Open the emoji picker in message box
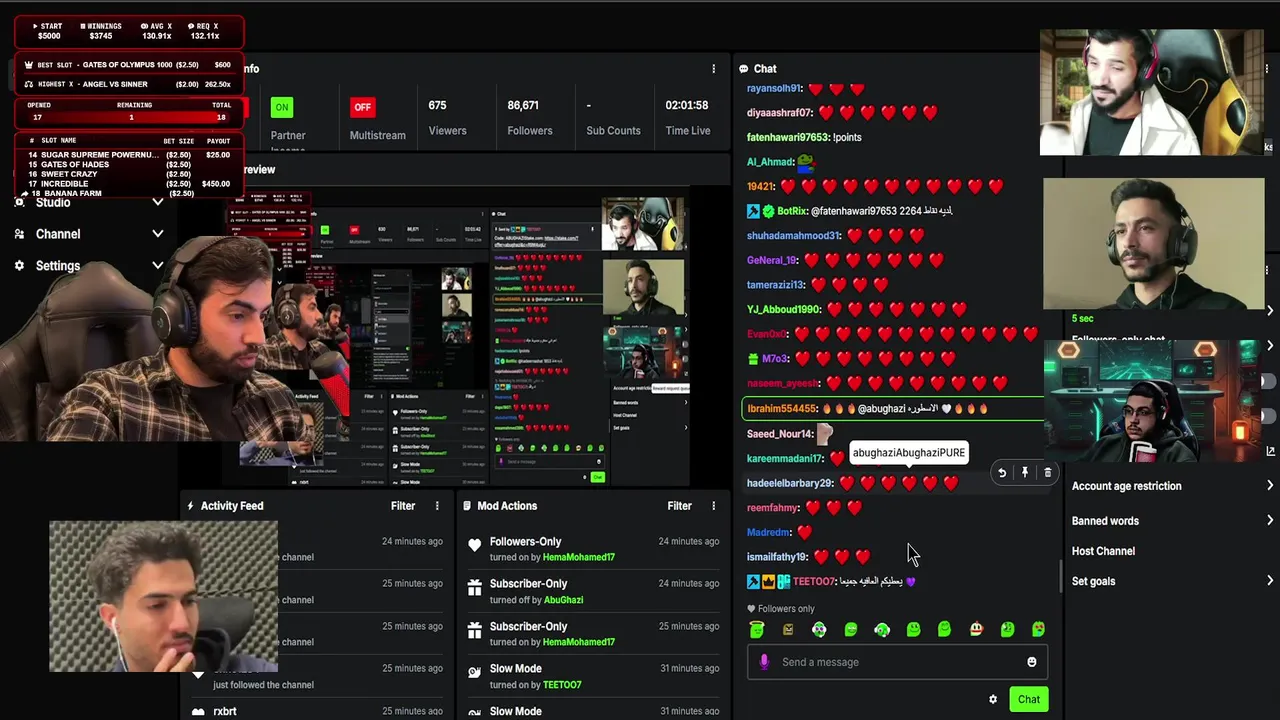 pyautogui.click(x=1032, y=662)
